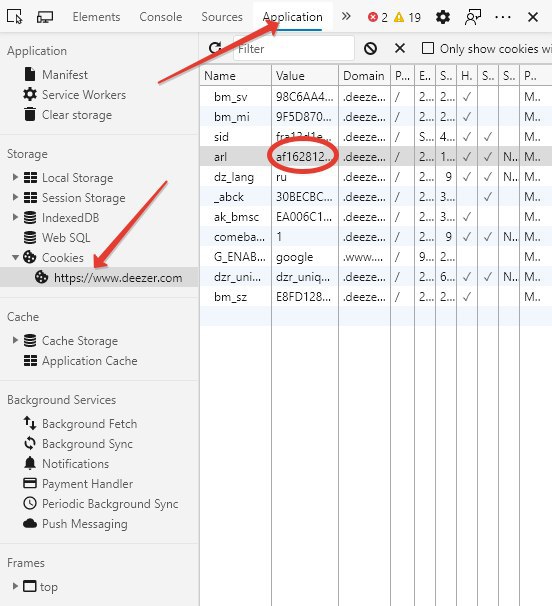Open Background Sync service
Screen dimensions: 552x606
pos(87,444)
